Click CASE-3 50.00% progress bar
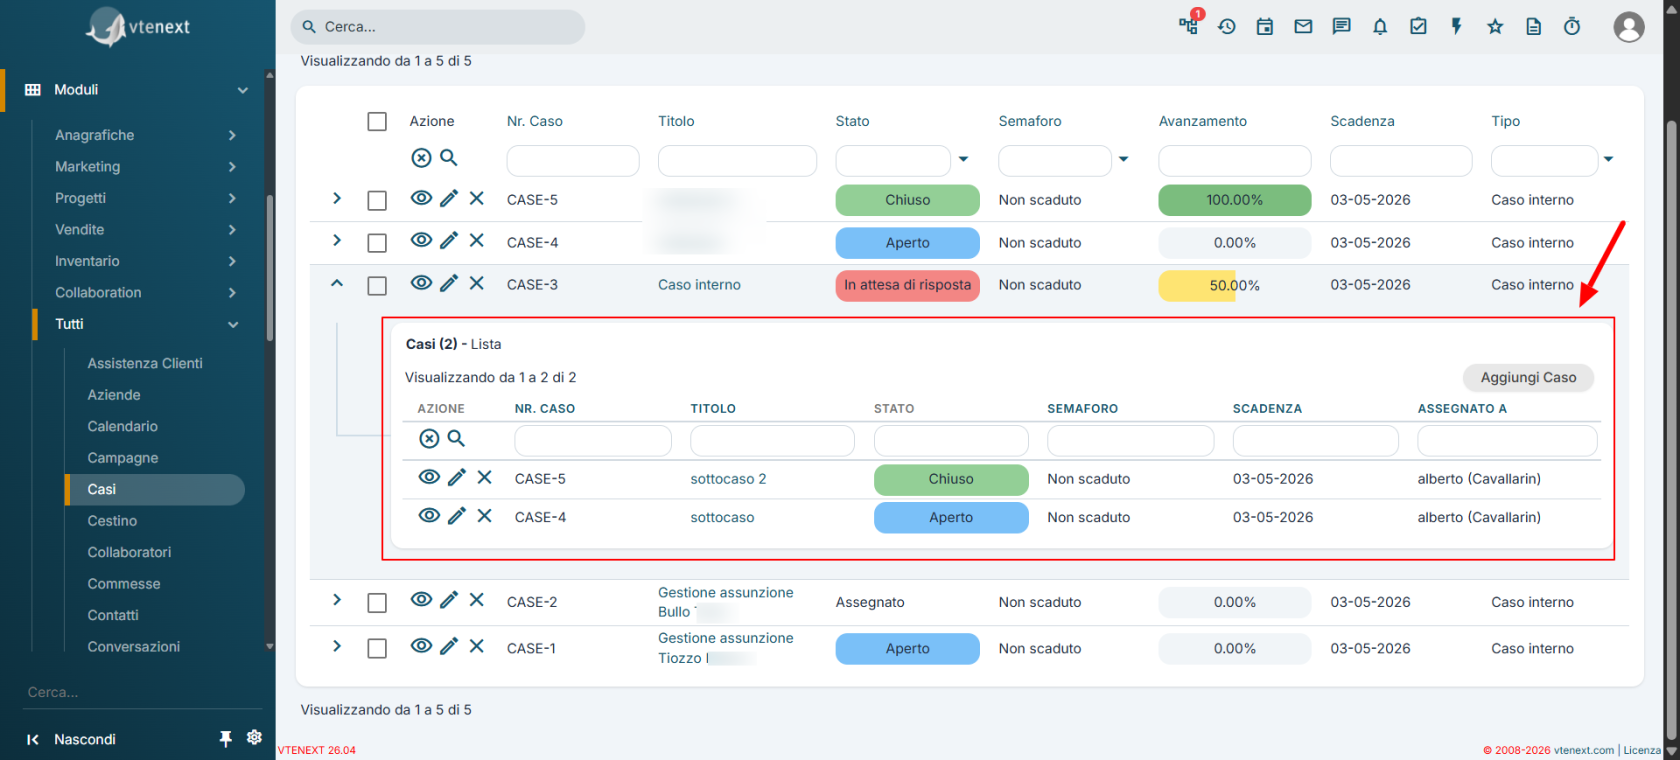This screenshot has width=1680, height=760. [x=1234, y=285]
